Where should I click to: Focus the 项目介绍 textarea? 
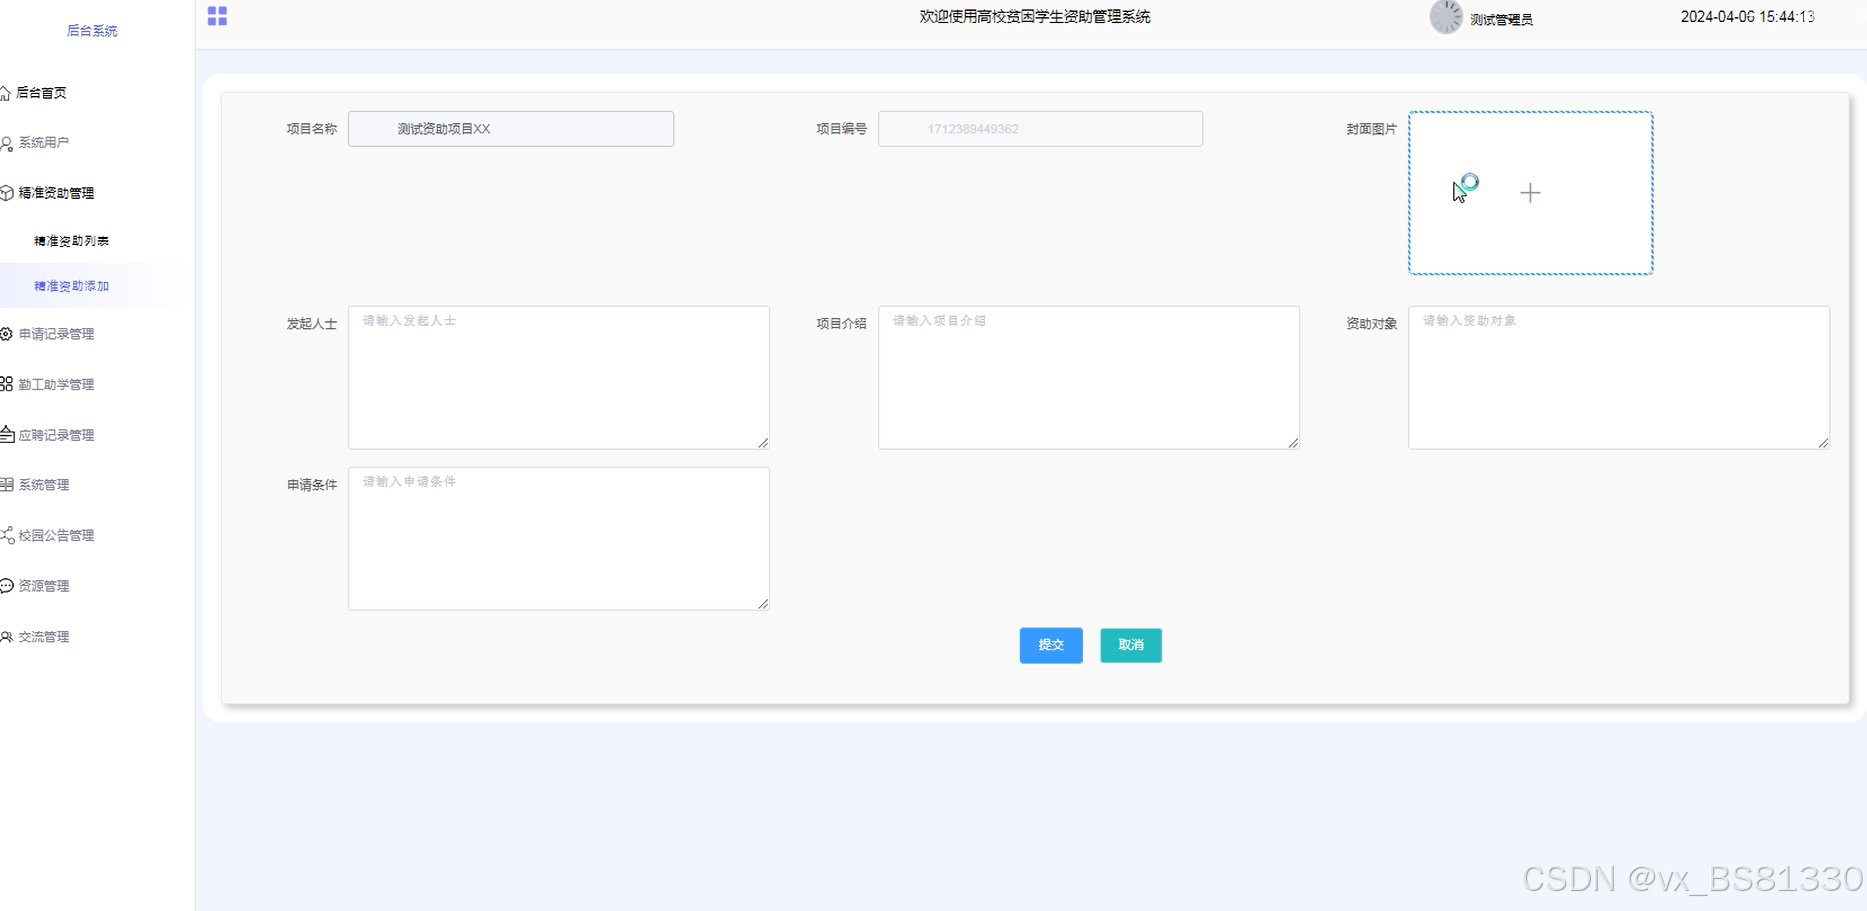[1089, 377]
